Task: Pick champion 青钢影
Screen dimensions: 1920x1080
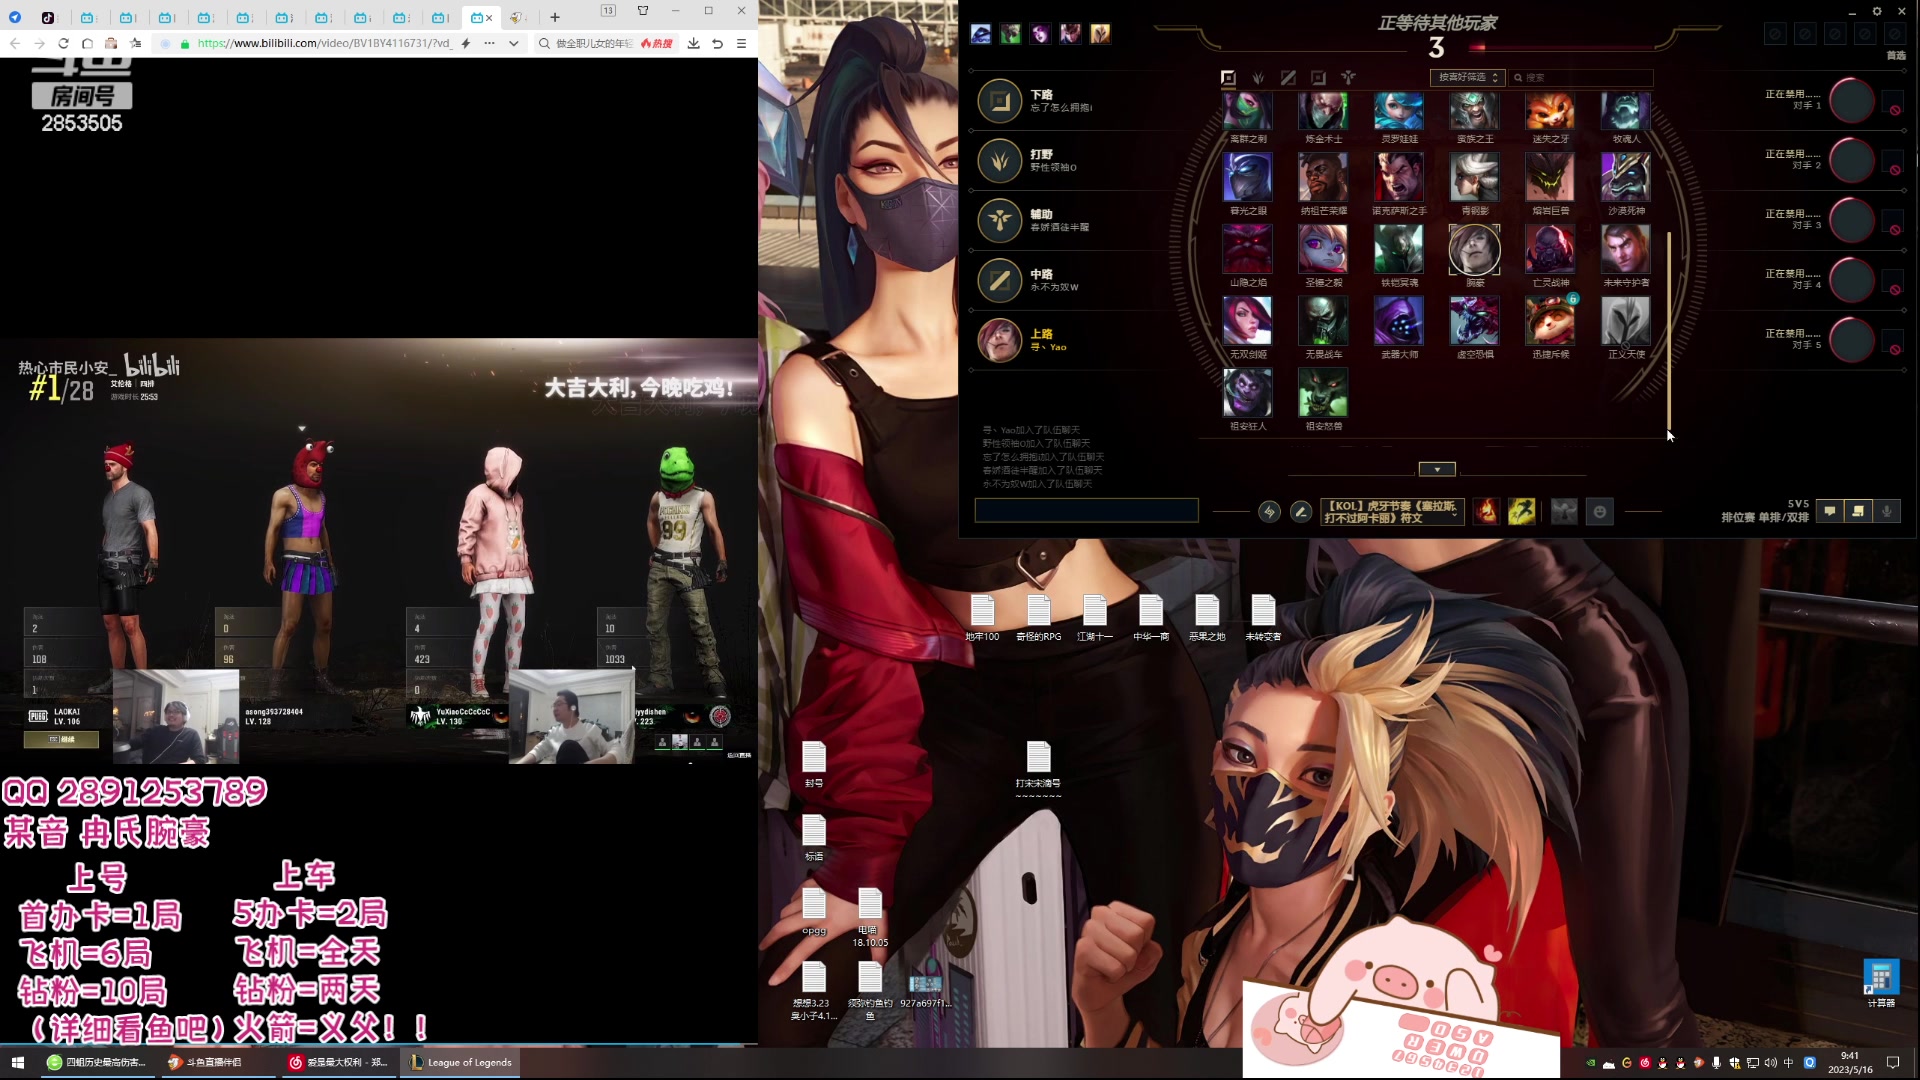Action: tap(1475, 177)
